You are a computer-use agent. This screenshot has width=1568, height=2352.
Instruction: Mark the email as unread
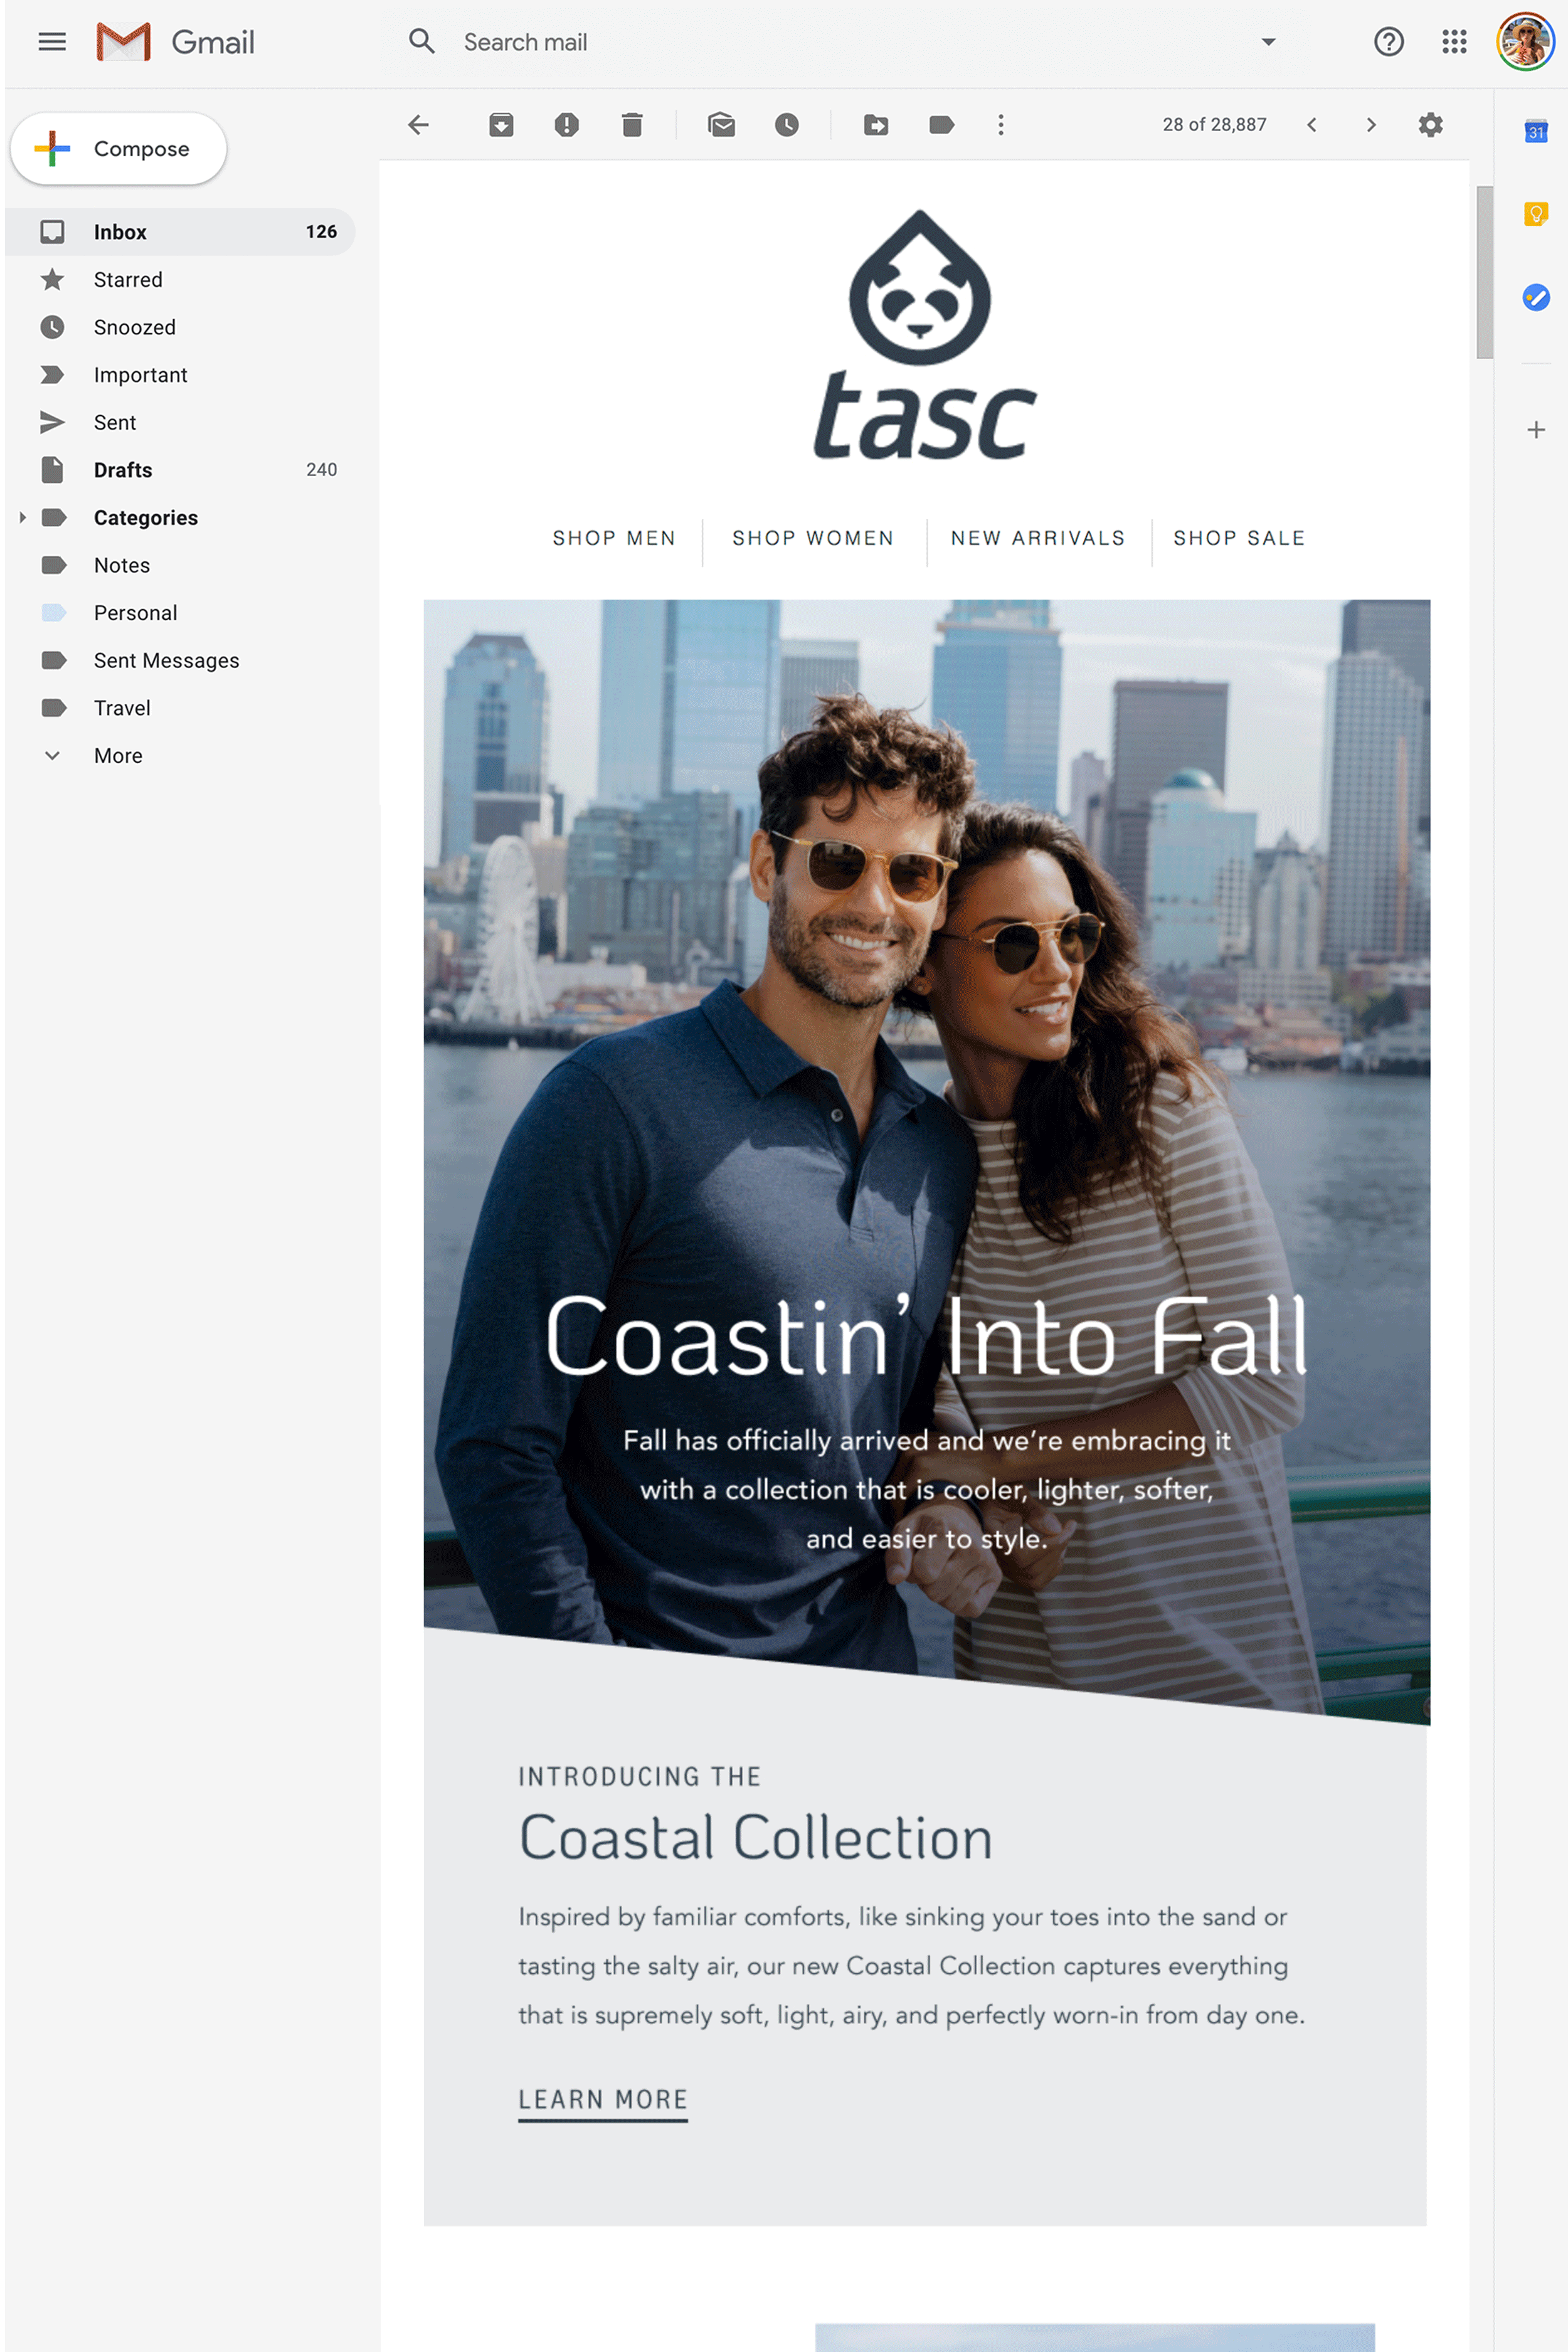pyautogui.click(x=722, y=125)
